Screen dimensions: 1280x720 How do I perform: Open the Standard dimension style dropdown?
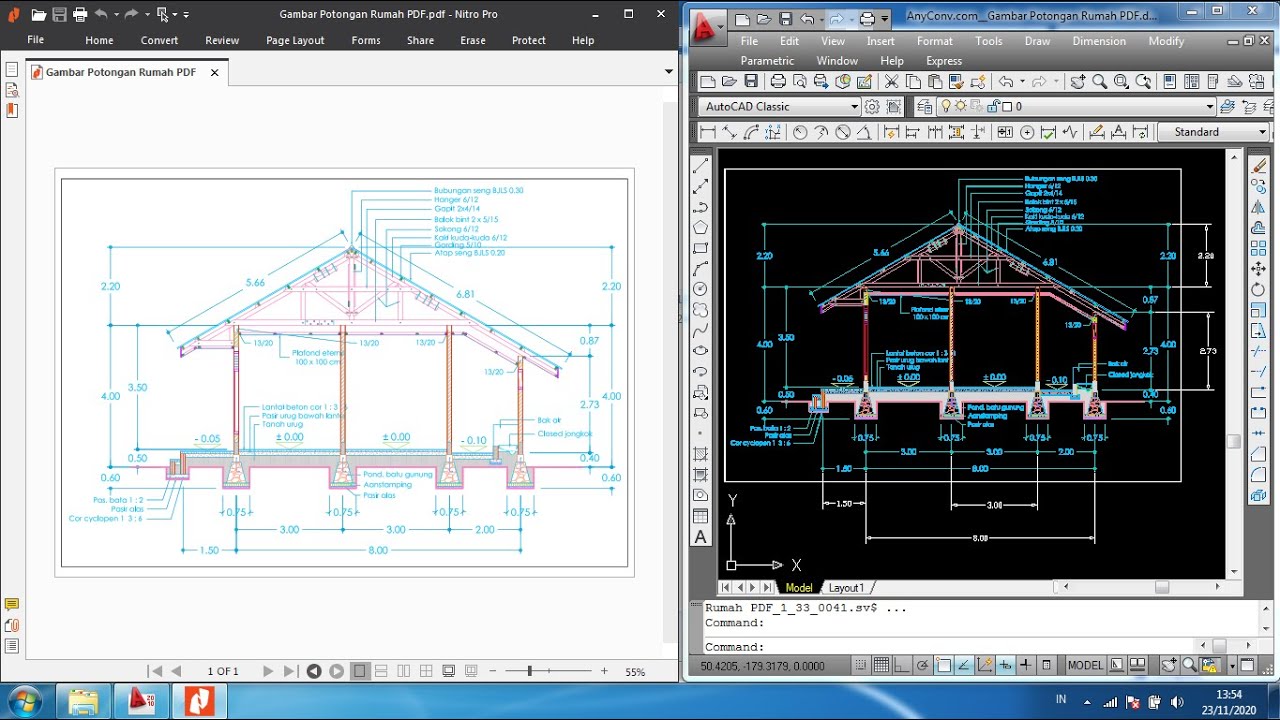click(1263, 132)
